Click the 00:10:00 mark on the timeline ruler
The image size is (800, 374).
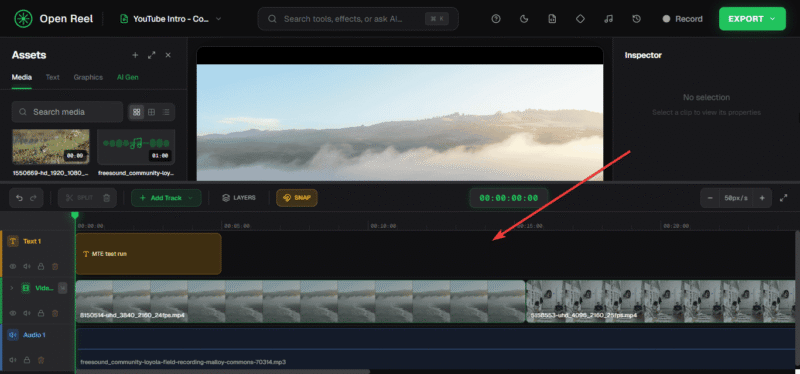(x=383, y=226)
